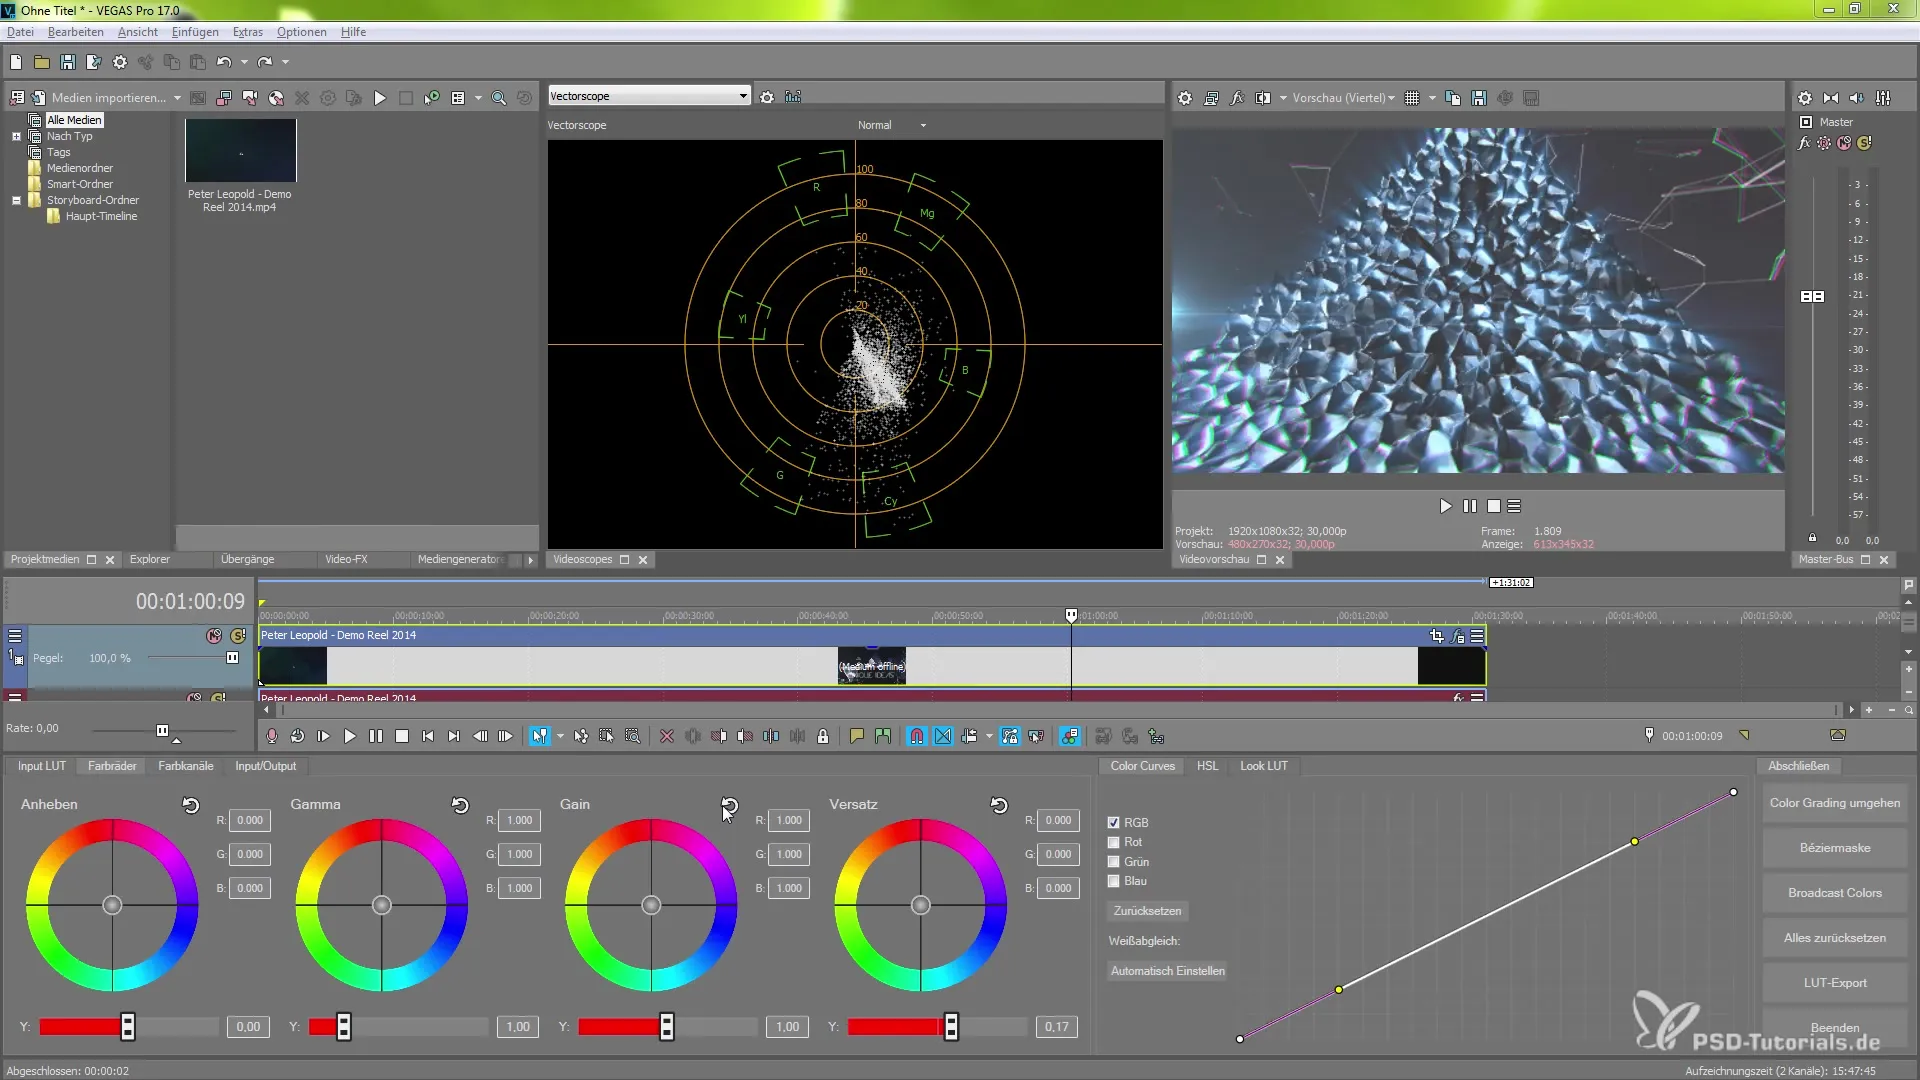This screenshot has height=1080, width=1920.
Task: Check the Blau channel checkbox
Action: (1113, 881)
